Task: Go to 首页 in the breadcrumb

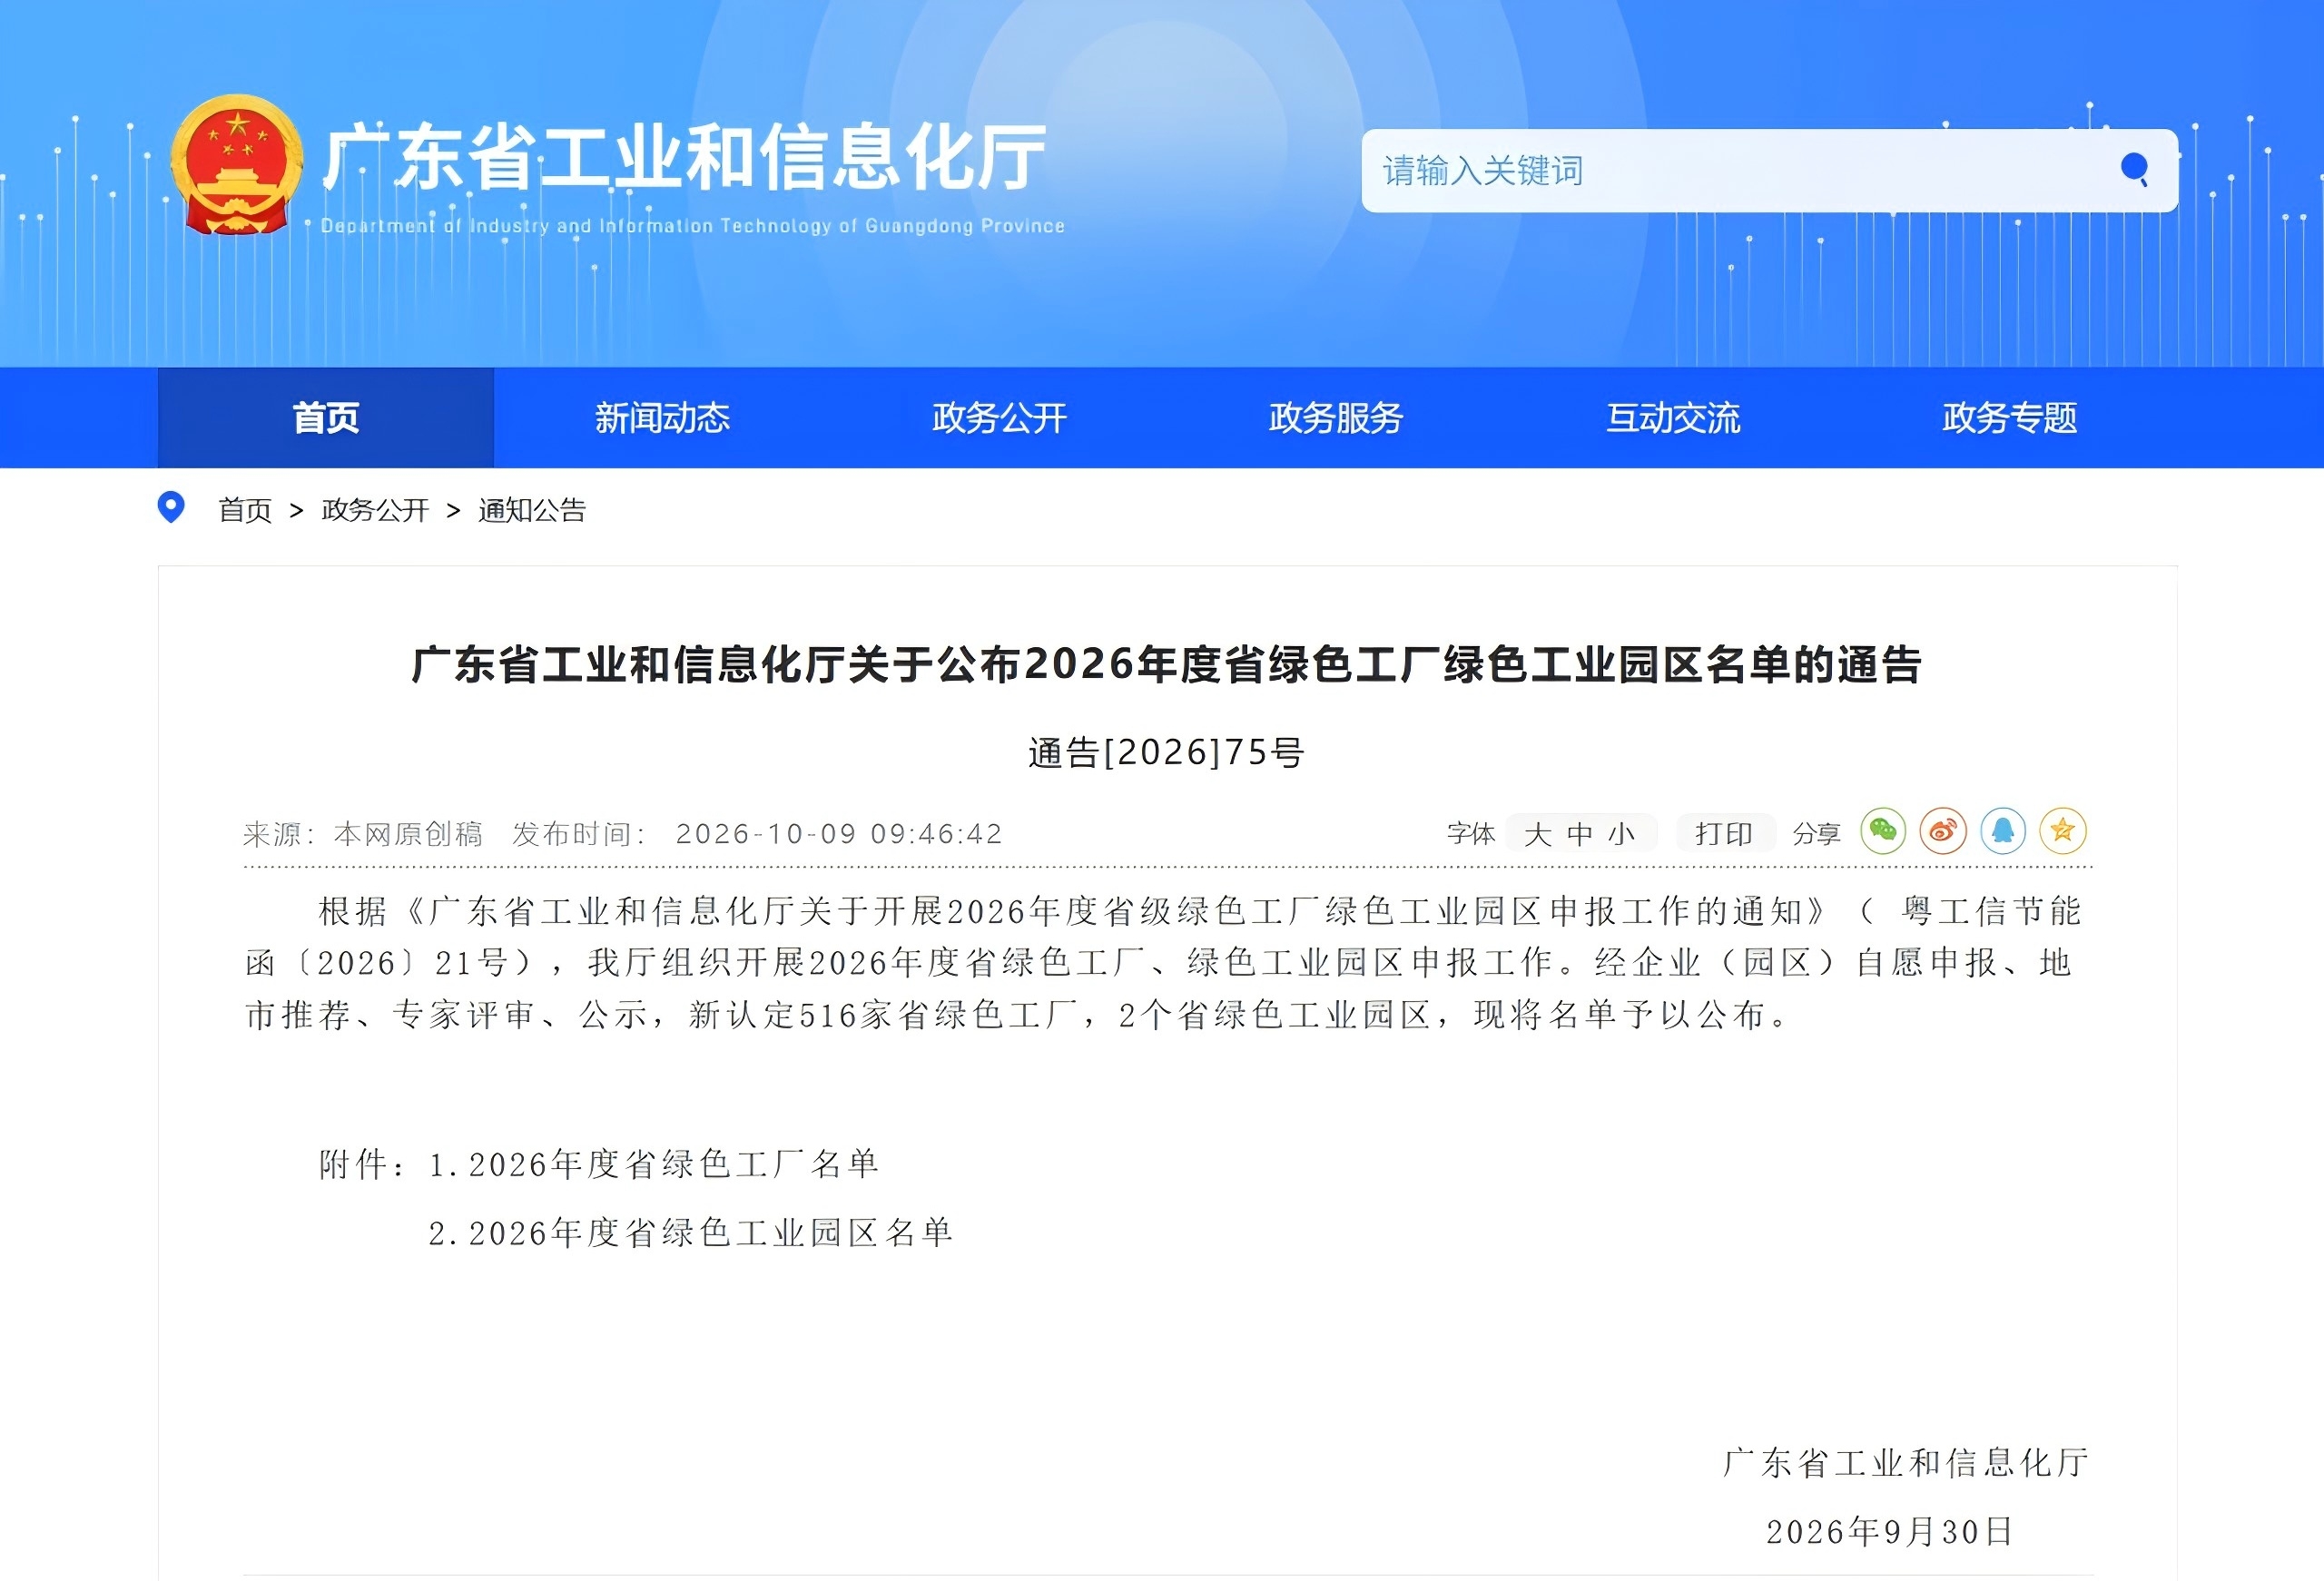Action: coord(245,510)
